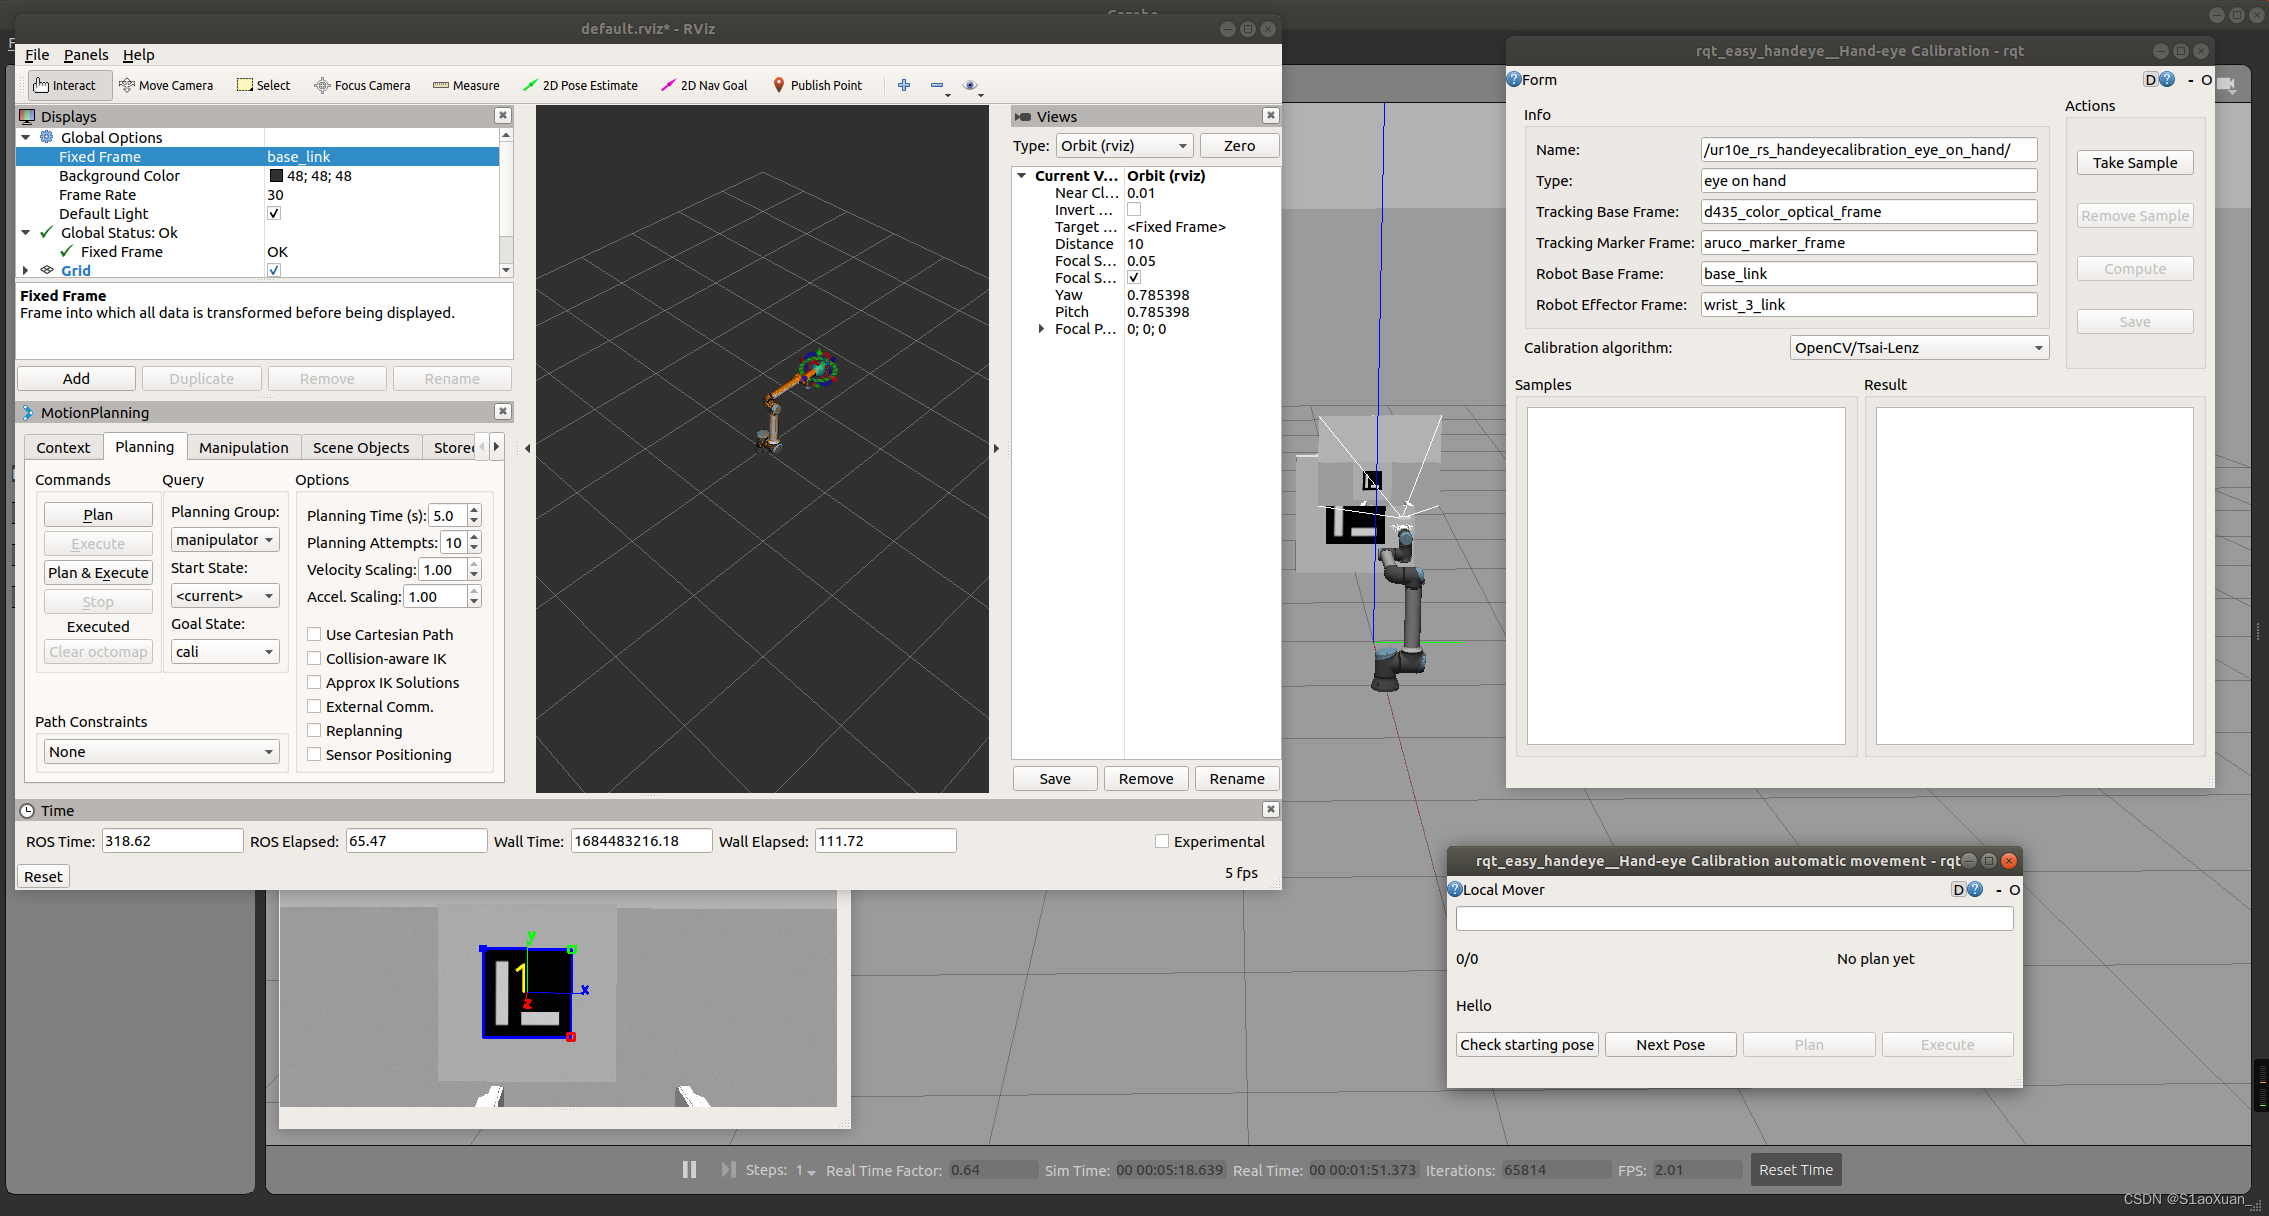Close the Displays panel
The image size is (2269, 1216).
pyautogui.click(x=503, y=116)
